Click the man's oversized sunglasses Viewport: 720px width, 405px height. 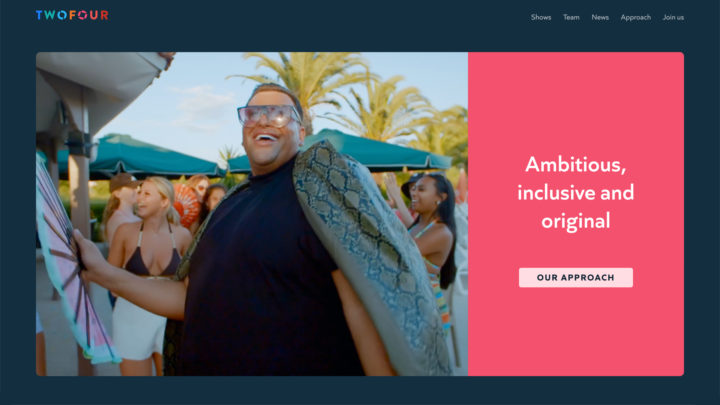269,115
